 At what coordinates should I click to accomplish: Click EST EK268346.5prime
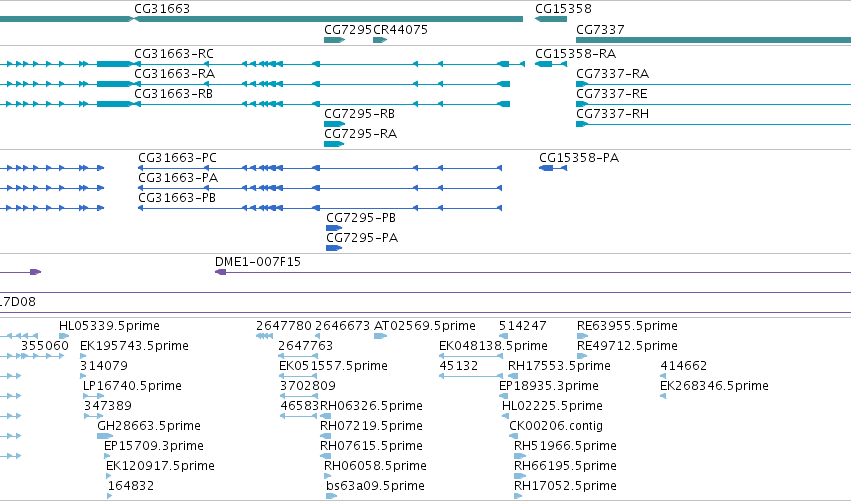[x=714, y=386]
